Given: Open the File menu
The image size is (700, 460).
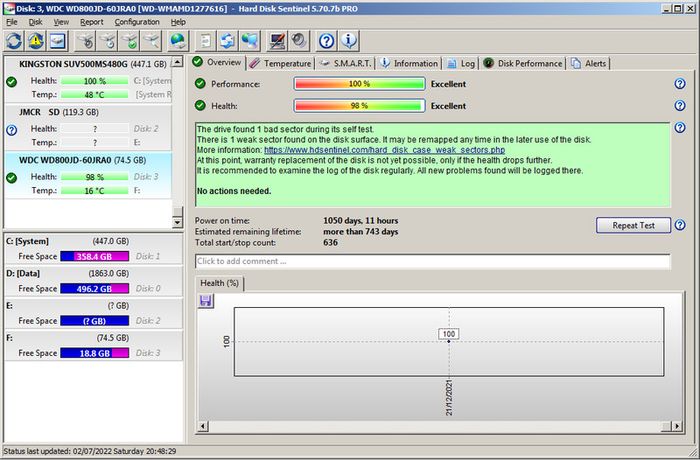Looking at the screenshot, I should tap(12, 22).
